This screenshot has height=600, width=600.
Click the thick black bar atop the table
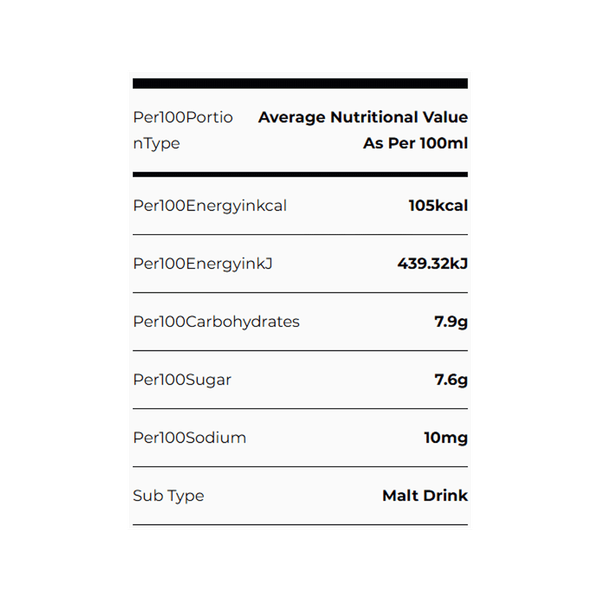point(300,83)
